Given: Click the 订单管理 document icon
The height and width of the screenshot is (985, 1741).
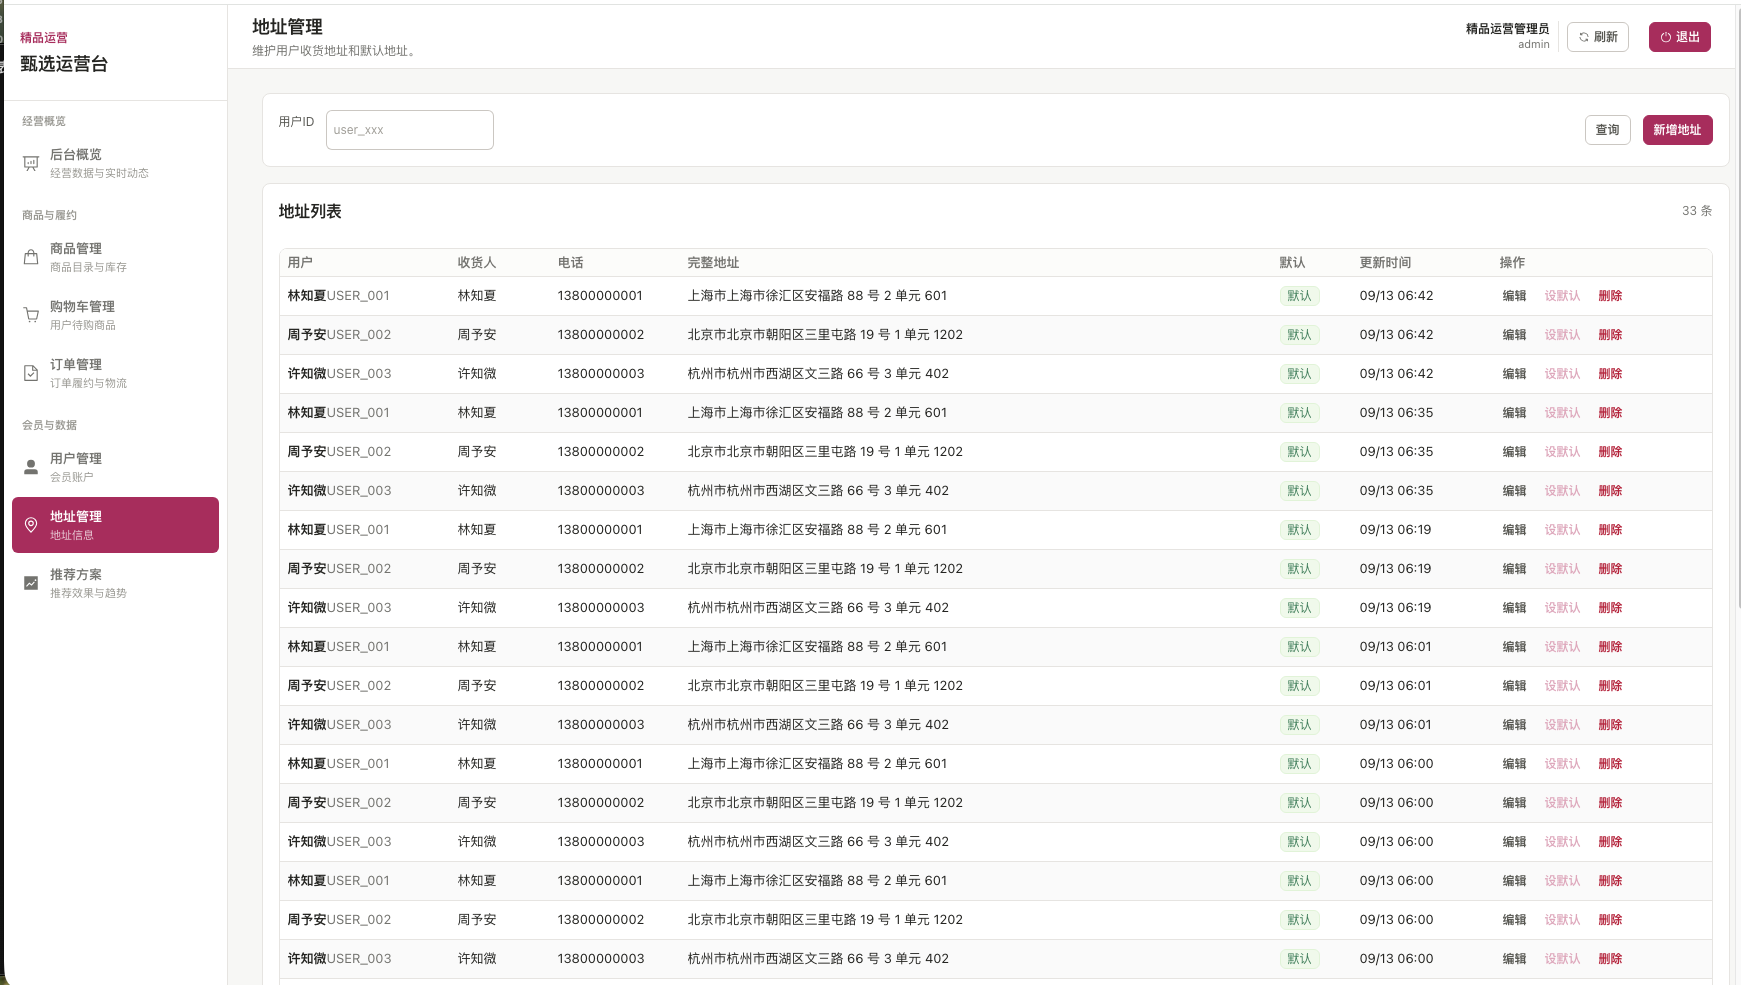Looking at the screenshot, I should coord(31,373).
